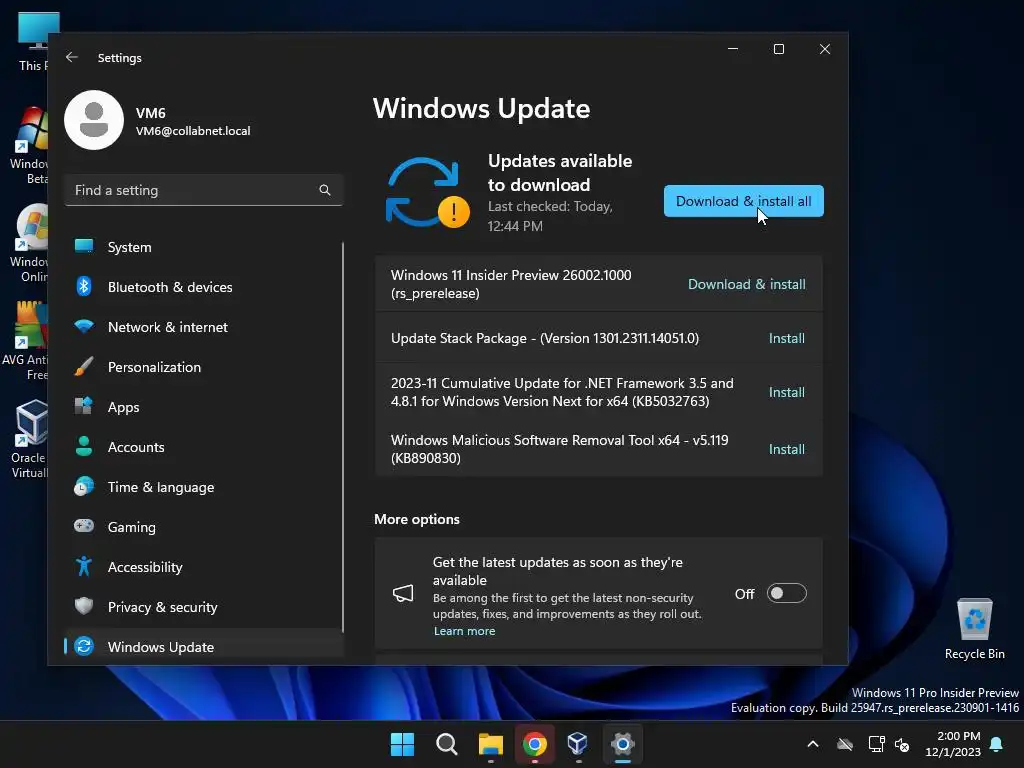Viewport: 1024px width, 768px height.
Task: Go back using the Settings back arrow
Action: tap(72, 57)
